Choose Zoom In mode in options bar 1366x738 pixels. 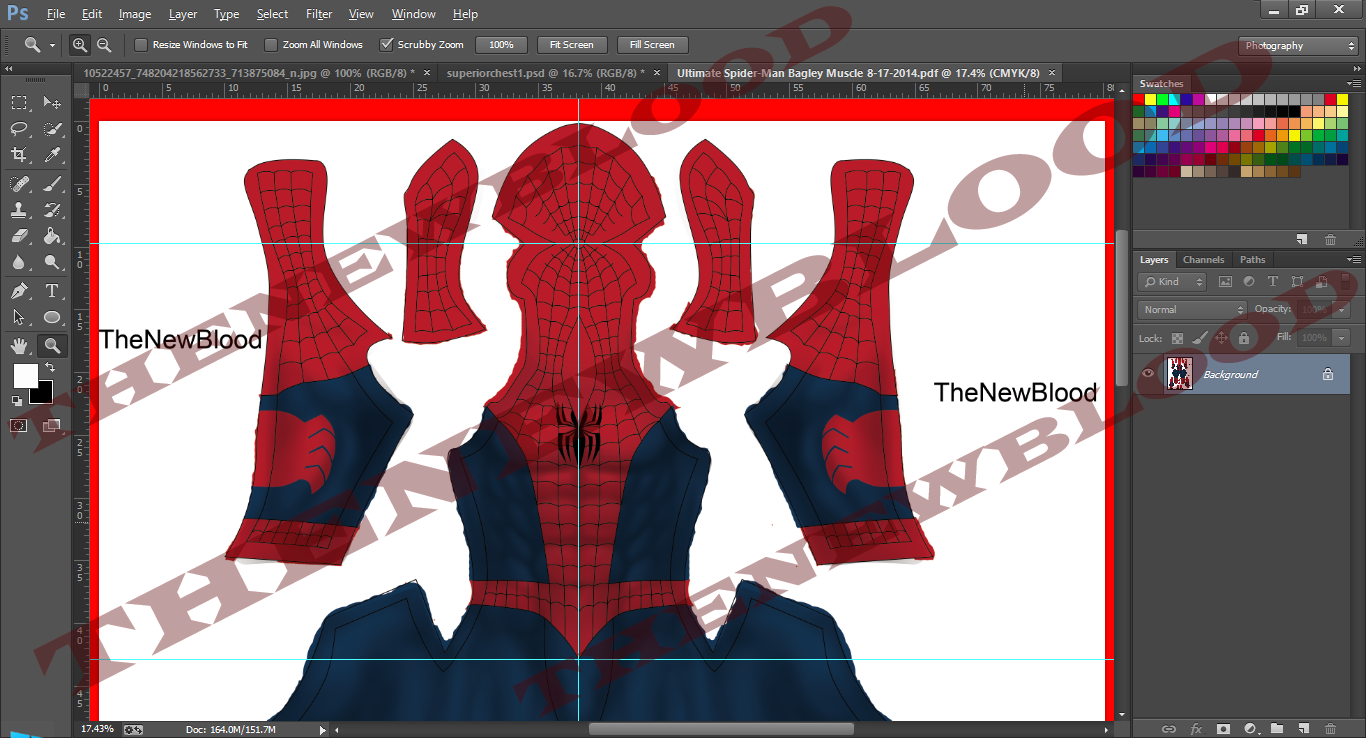point(80,45)
